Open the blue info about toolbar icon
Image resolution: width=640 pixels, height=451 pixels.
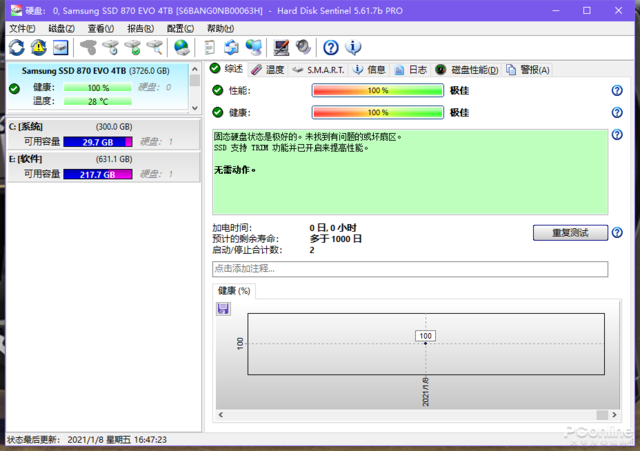point(353,48)
